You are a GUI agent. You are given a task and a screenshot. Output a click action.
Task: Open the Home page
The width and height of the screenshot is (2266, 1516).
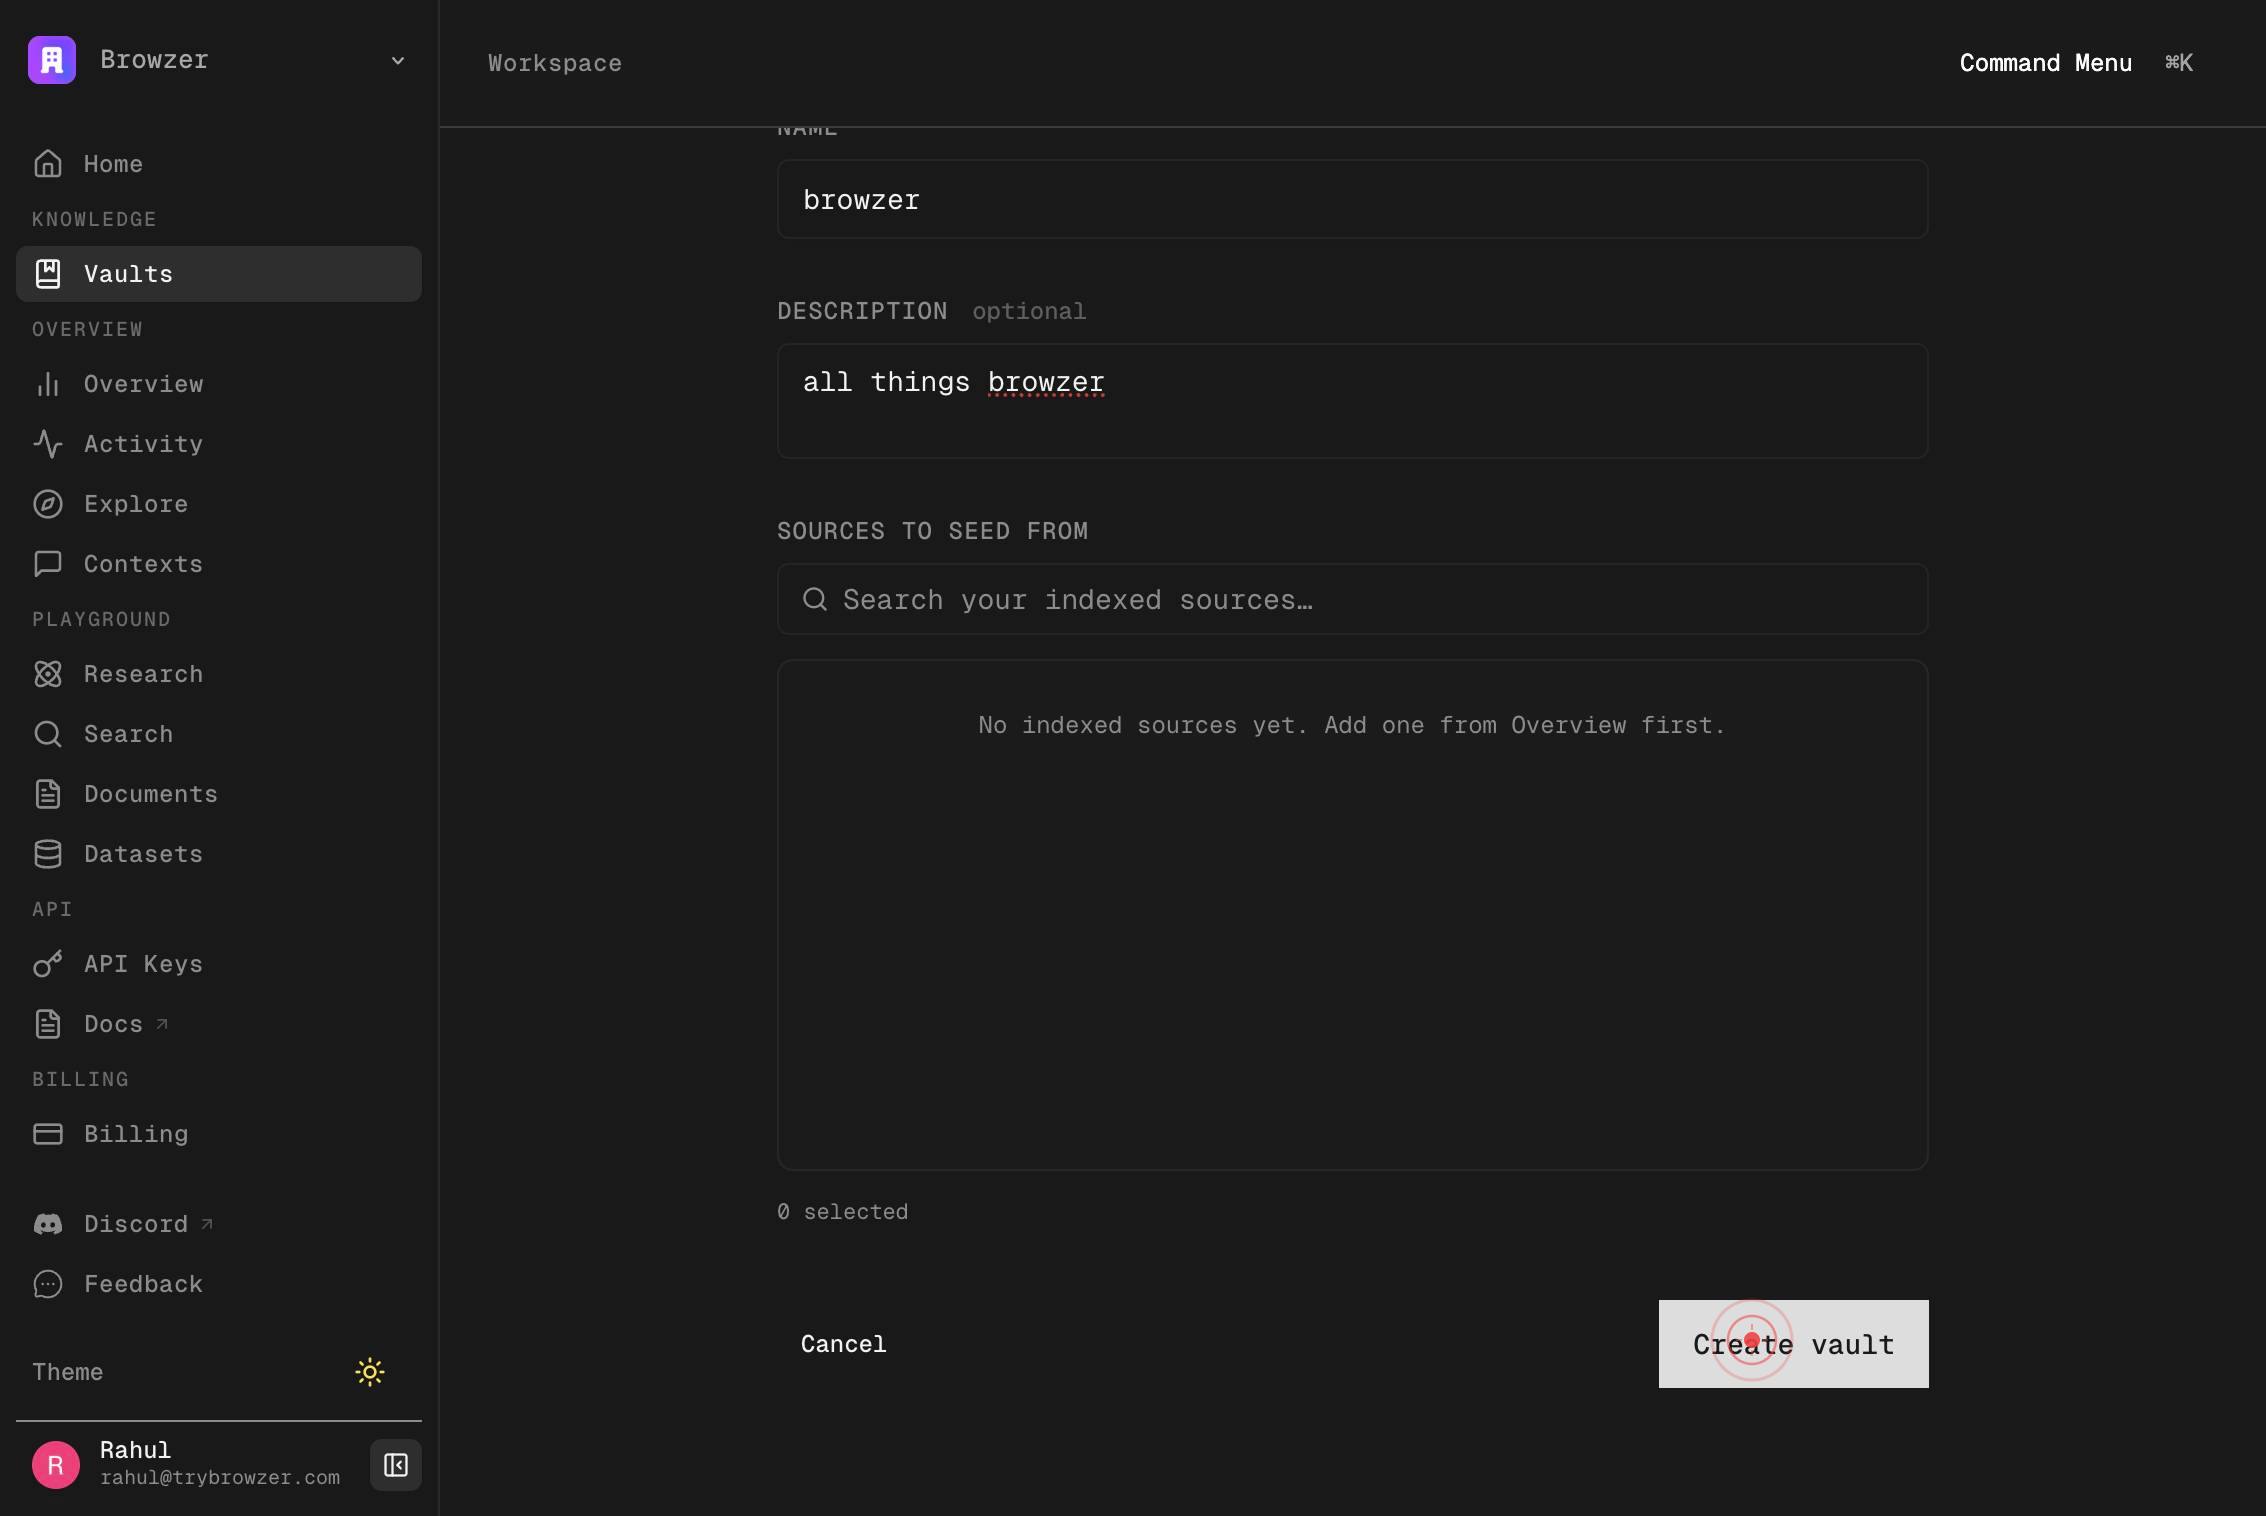(219, 164)
